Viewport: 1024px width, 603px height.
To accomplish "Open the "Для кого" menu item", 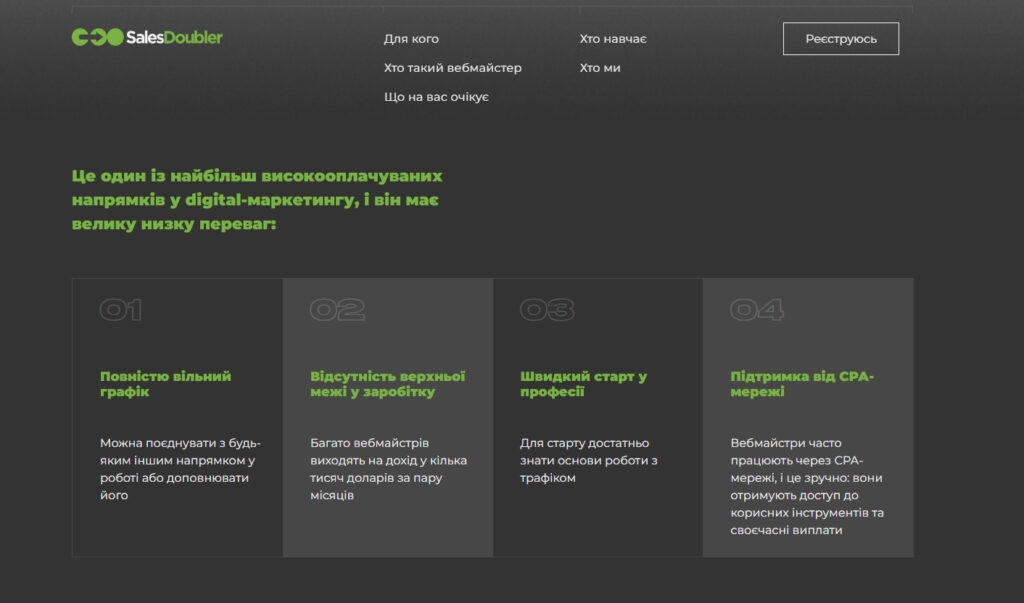I will [x=411, y=39].
